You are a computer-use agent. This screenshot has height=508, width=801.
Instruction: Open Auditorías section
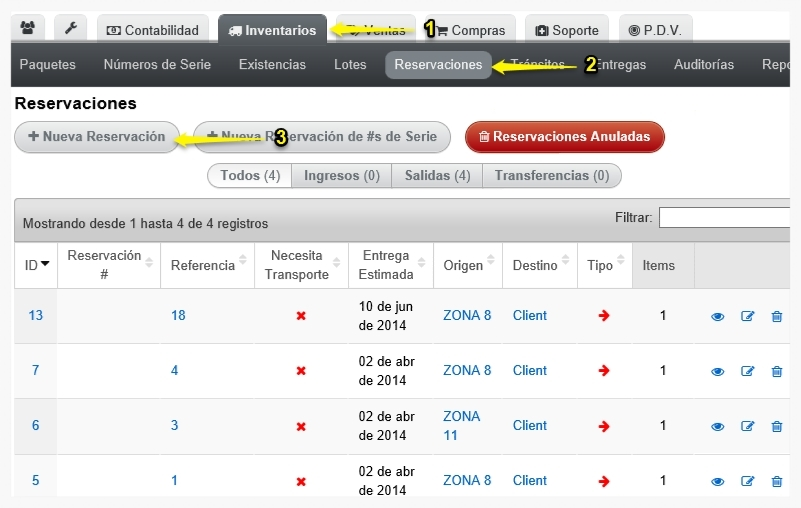point(703,64)
